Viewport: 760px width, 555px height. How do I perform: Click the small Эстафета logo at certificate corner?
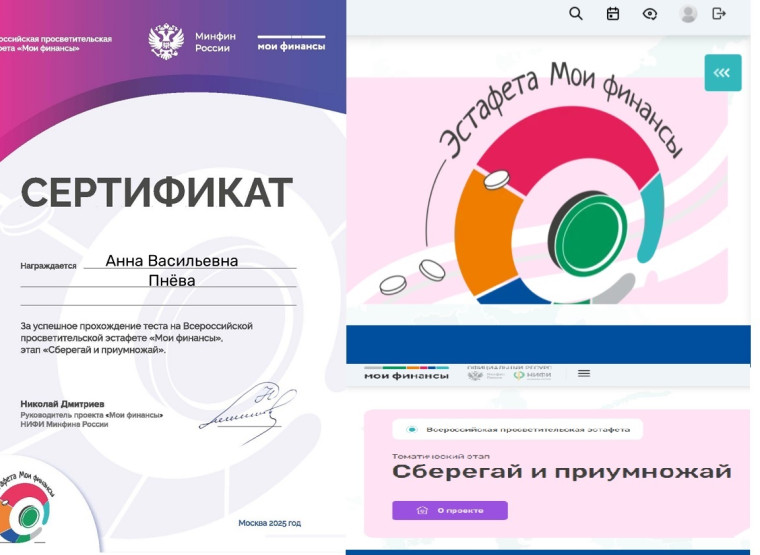click(25, 507)
